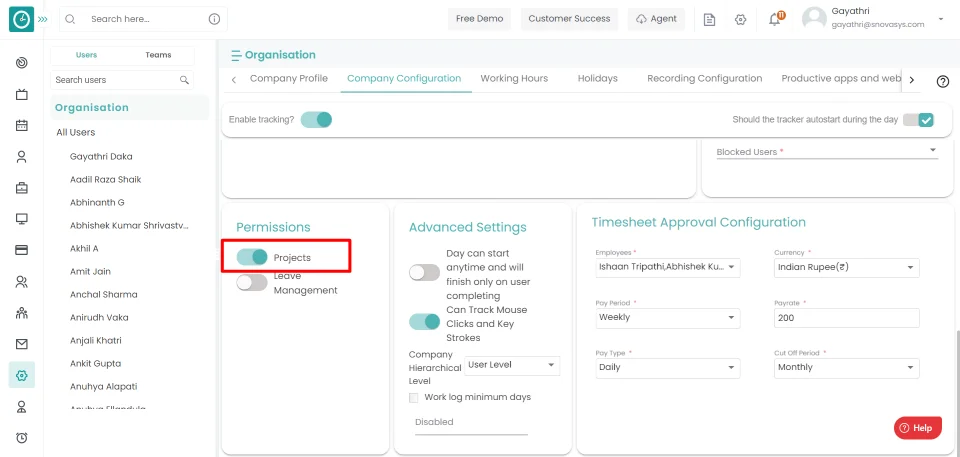Image resolution: width=960 pixels, height=457 pixels.
Task: Click the notification bell icon
Action: [775, 19]
